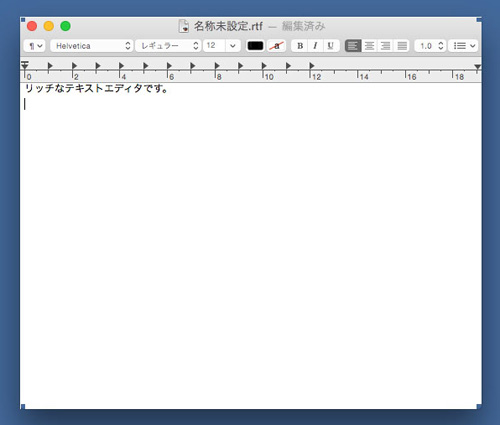500x425 pixels.
Task: Open the paragraph styles menu
Action: click(34, 46)
